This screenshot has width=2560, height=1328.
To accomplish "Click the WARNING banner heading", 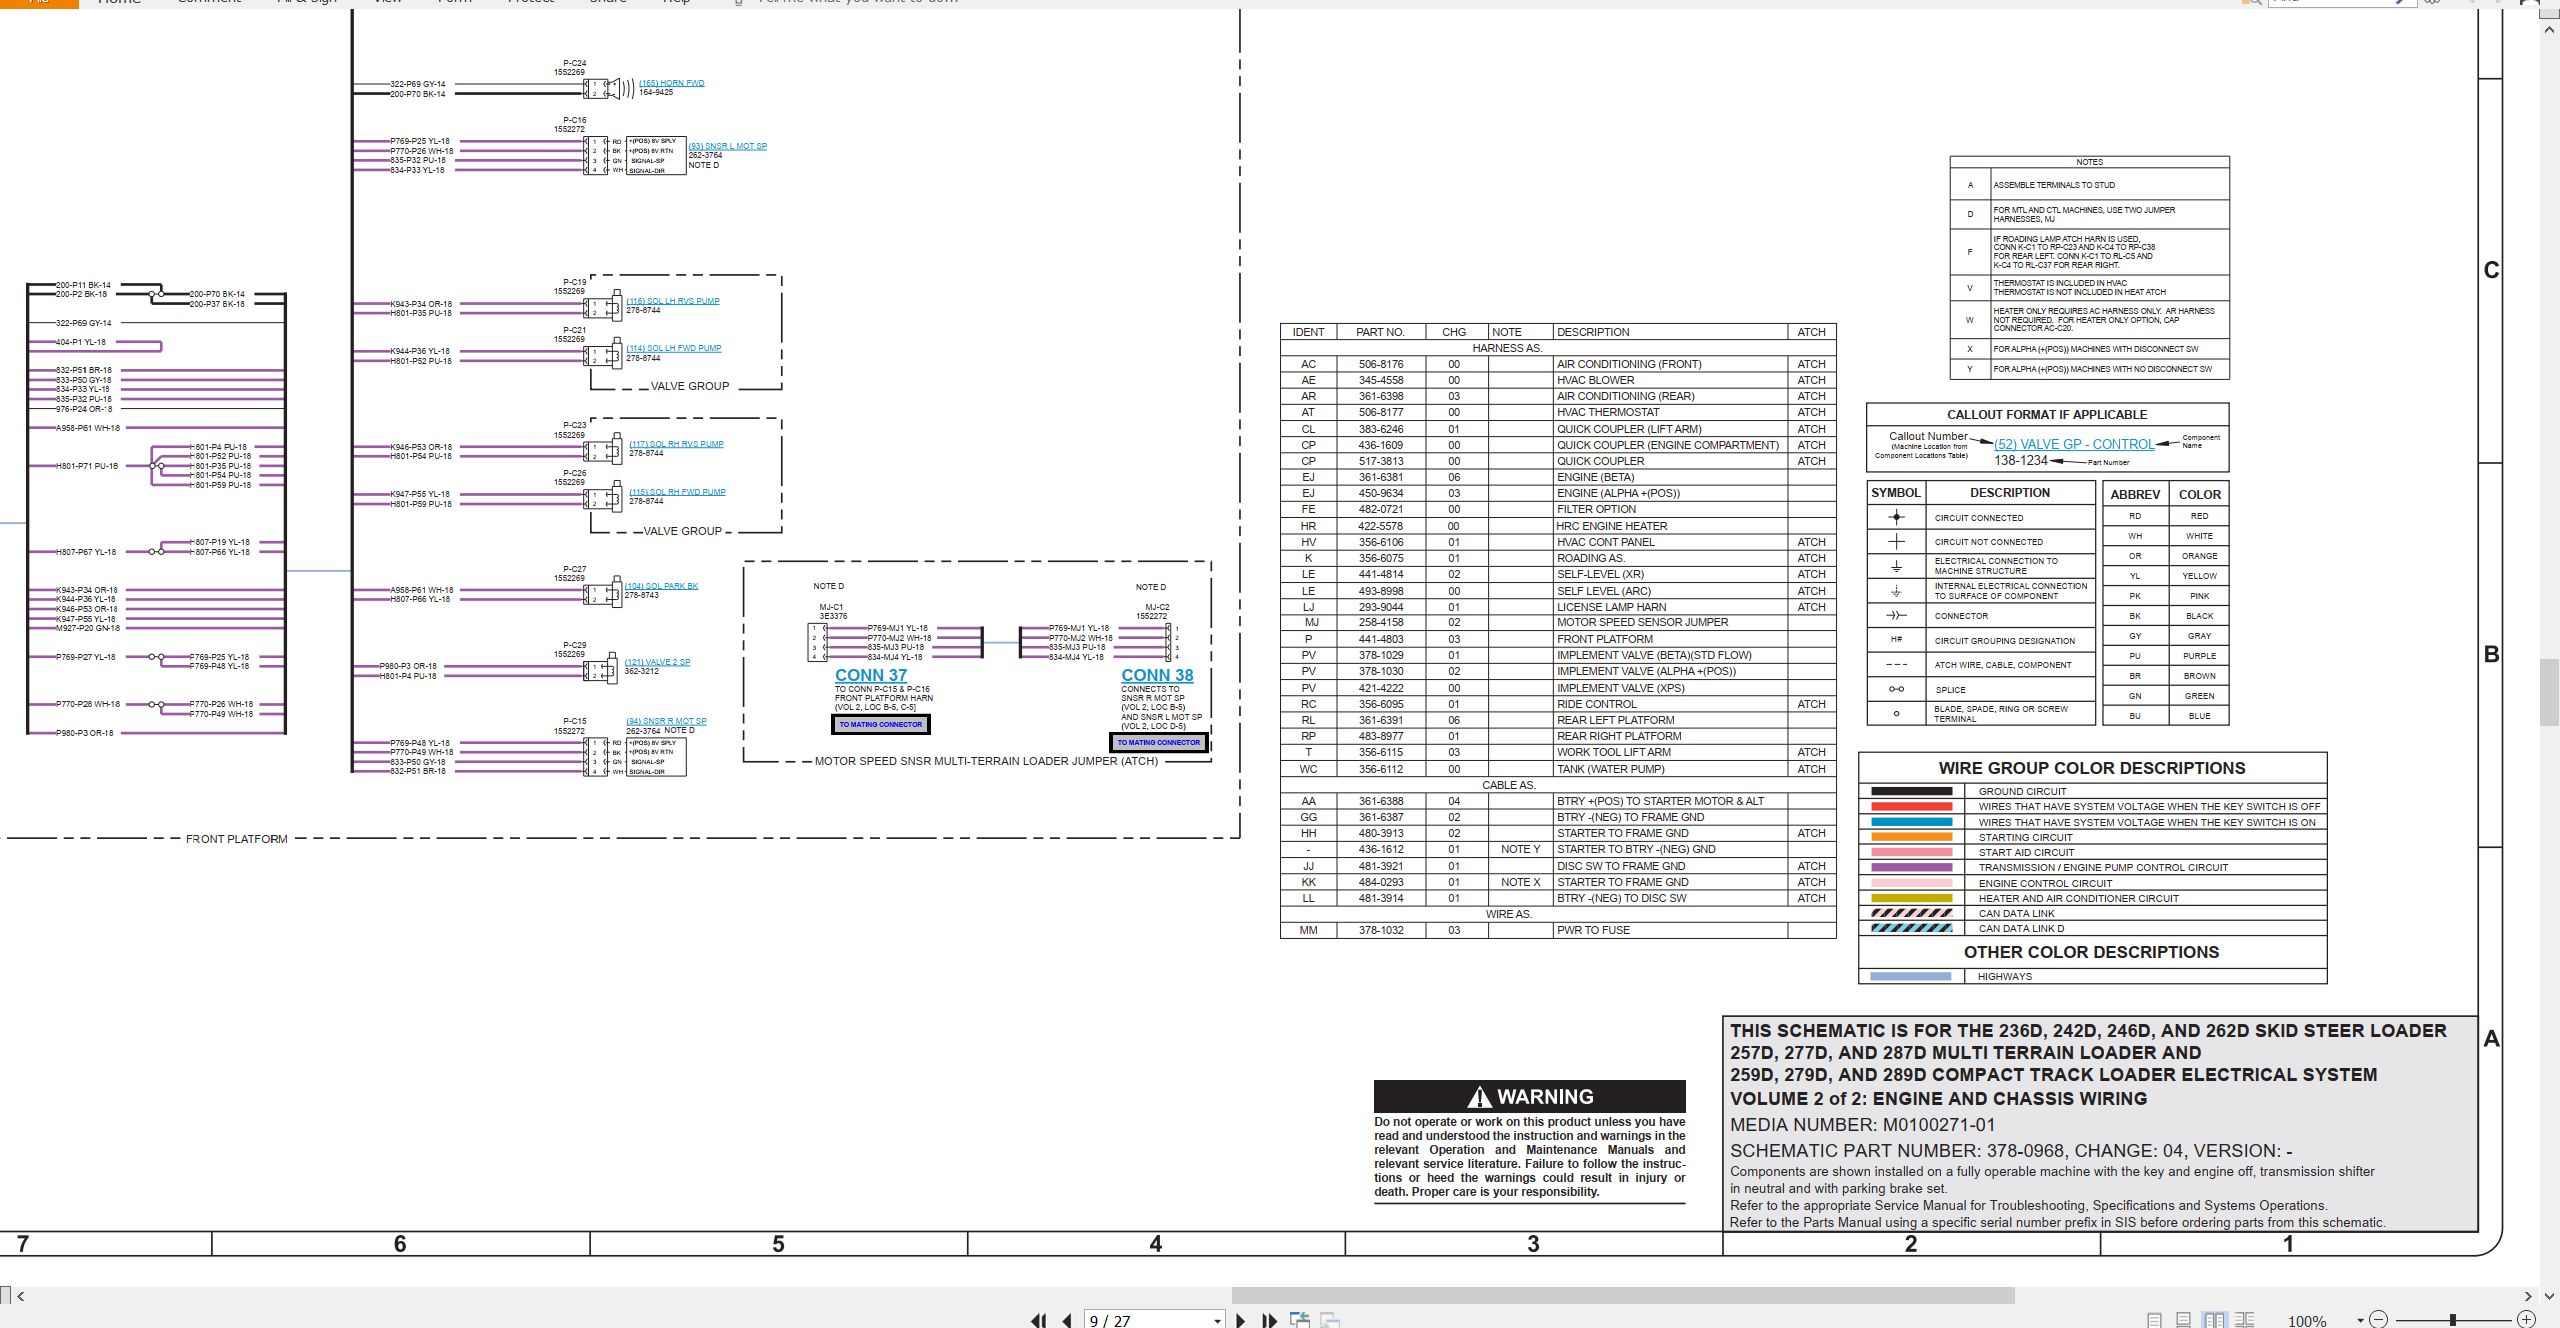I will click(x=1530, y=1096).
